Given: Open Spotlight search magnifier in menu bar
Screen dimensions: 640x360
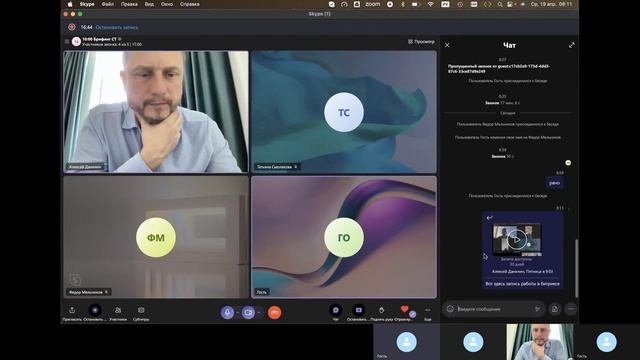Looking at the screenshot, I should 500,4.
